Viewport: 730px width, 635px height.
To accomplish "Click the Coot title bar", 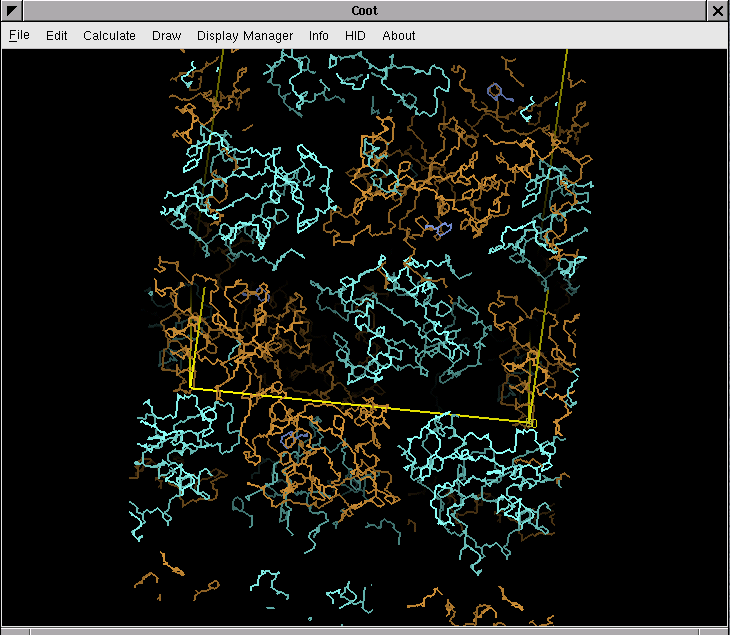I will (364, 11).
